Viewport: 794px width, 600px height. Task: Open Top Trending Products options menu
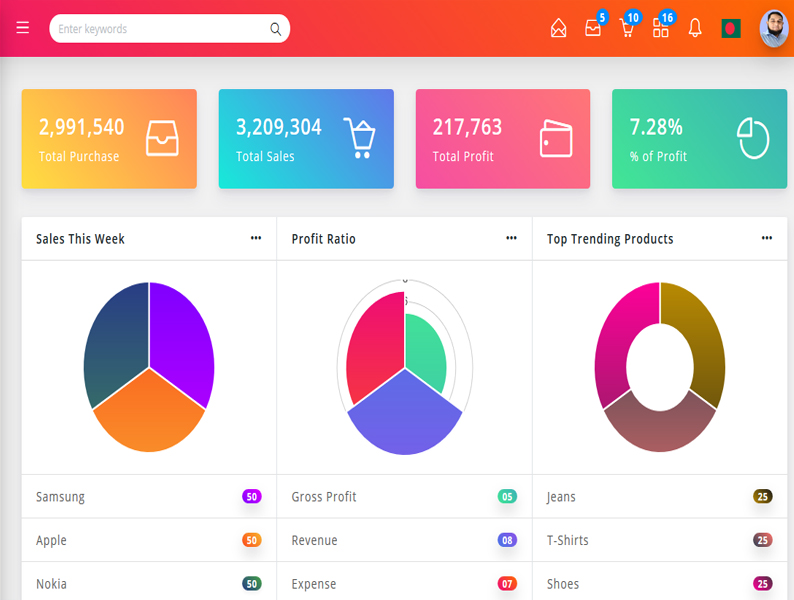coord(766,238)
